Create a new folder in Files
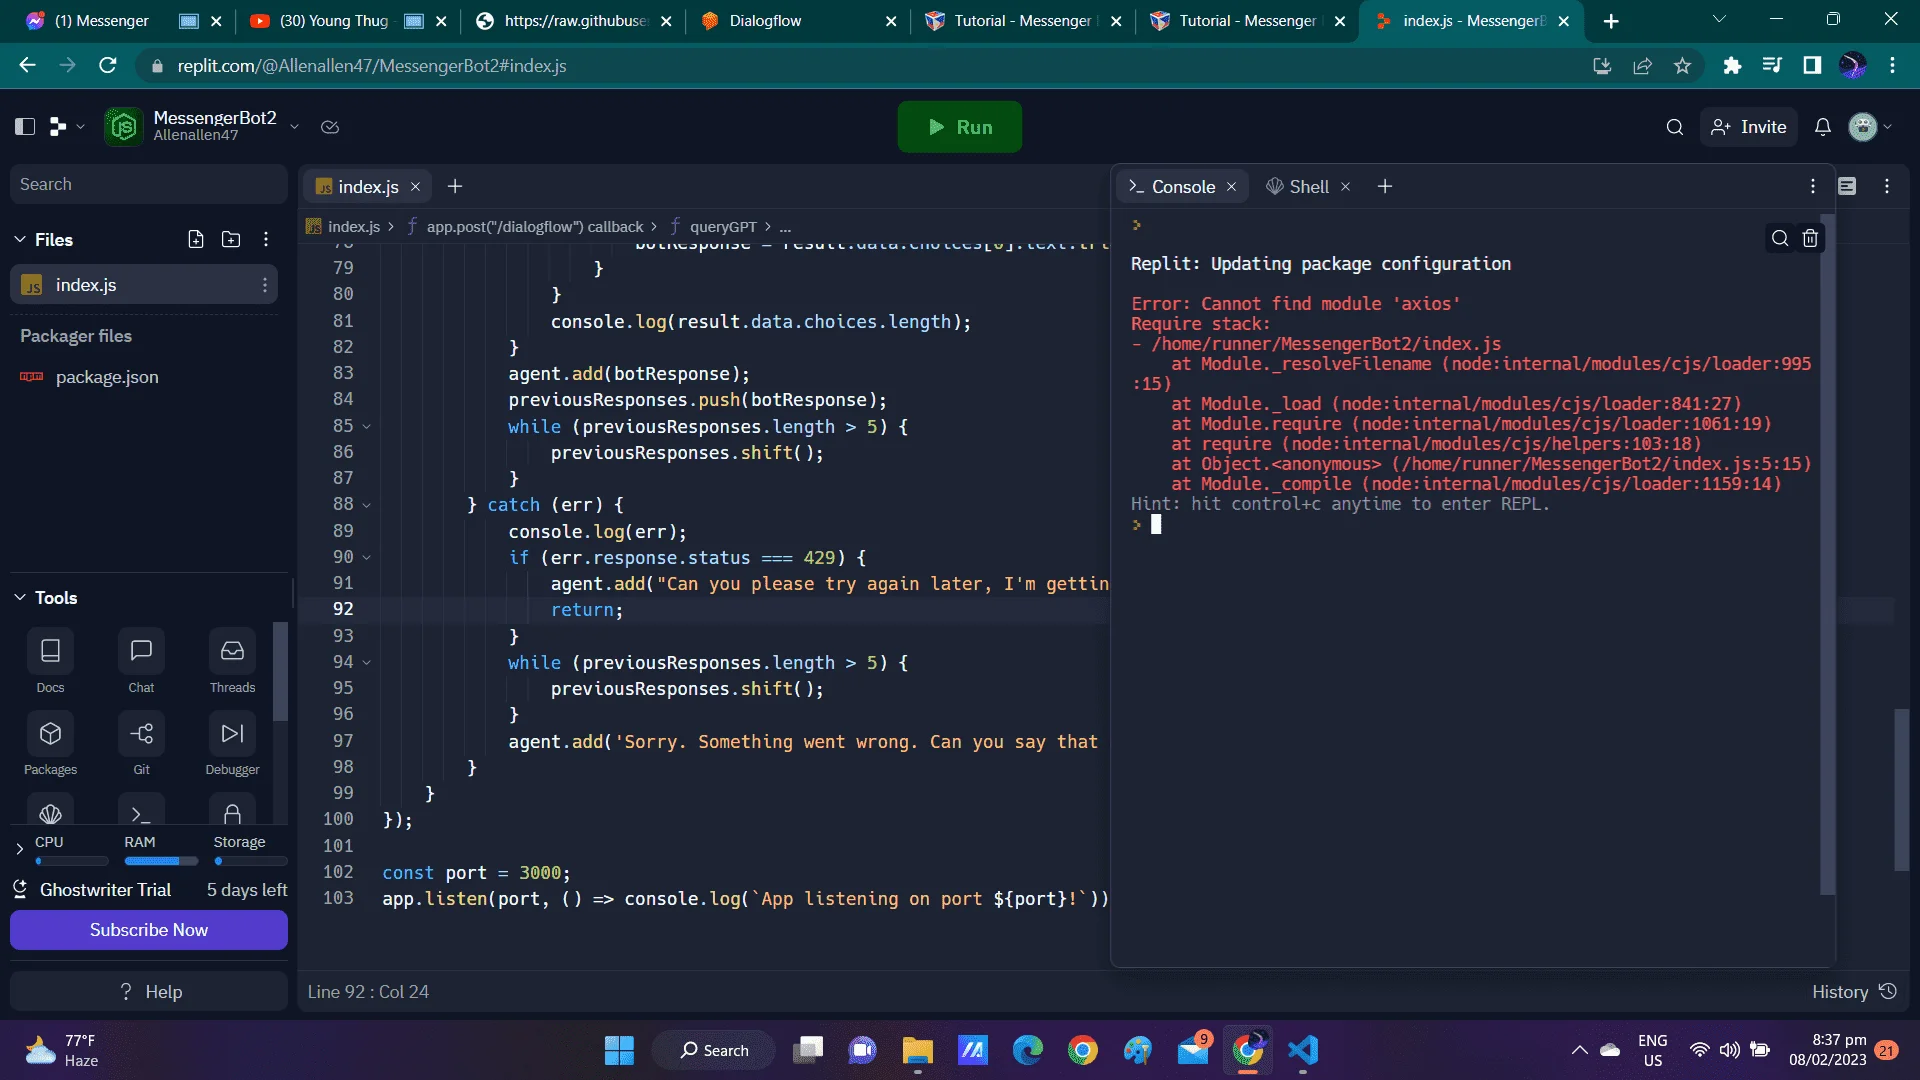This screenshot has height=1080, width=1920. (x=231, y=239)
